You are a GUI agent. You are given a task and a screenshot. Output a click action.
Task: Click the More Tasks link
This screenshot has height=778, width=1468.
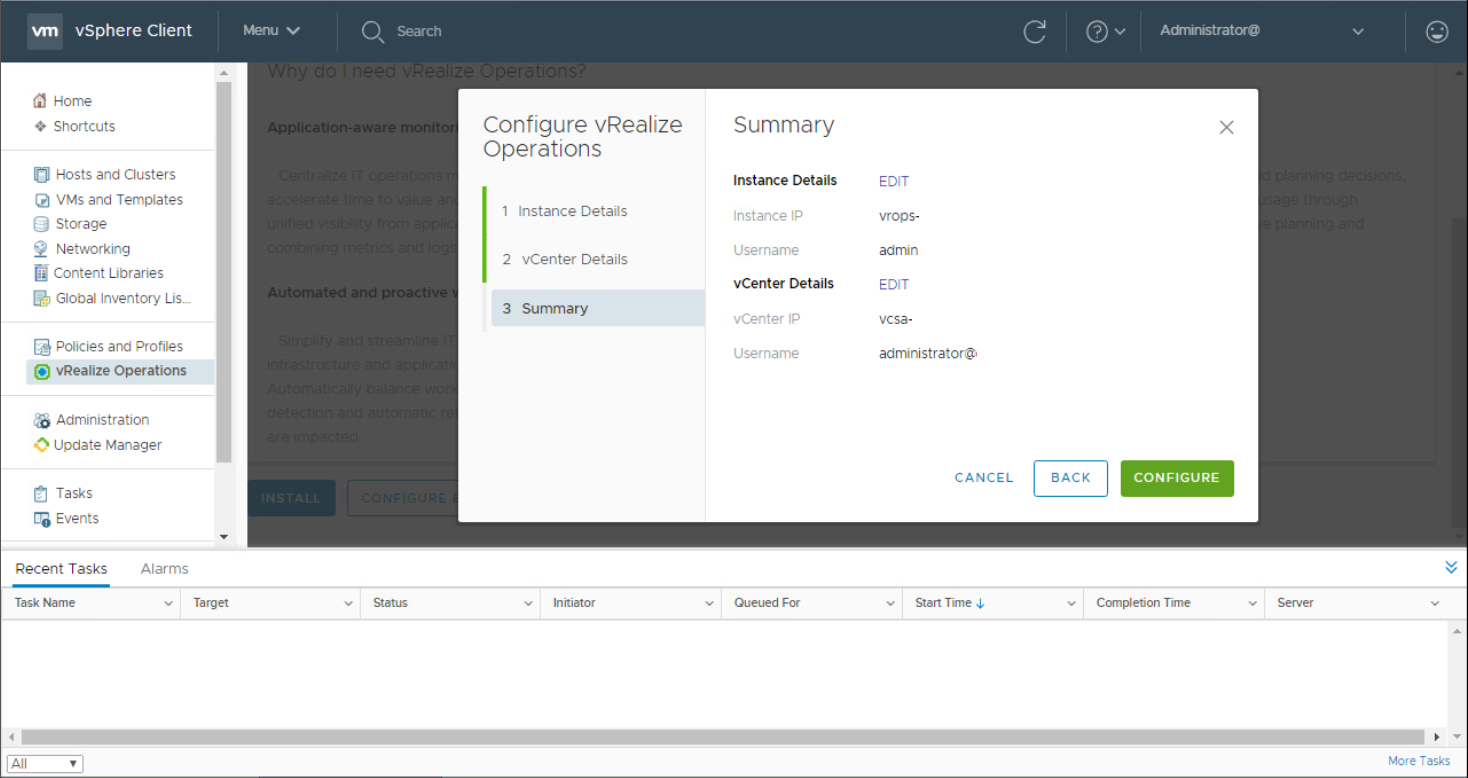[1418, 761]
